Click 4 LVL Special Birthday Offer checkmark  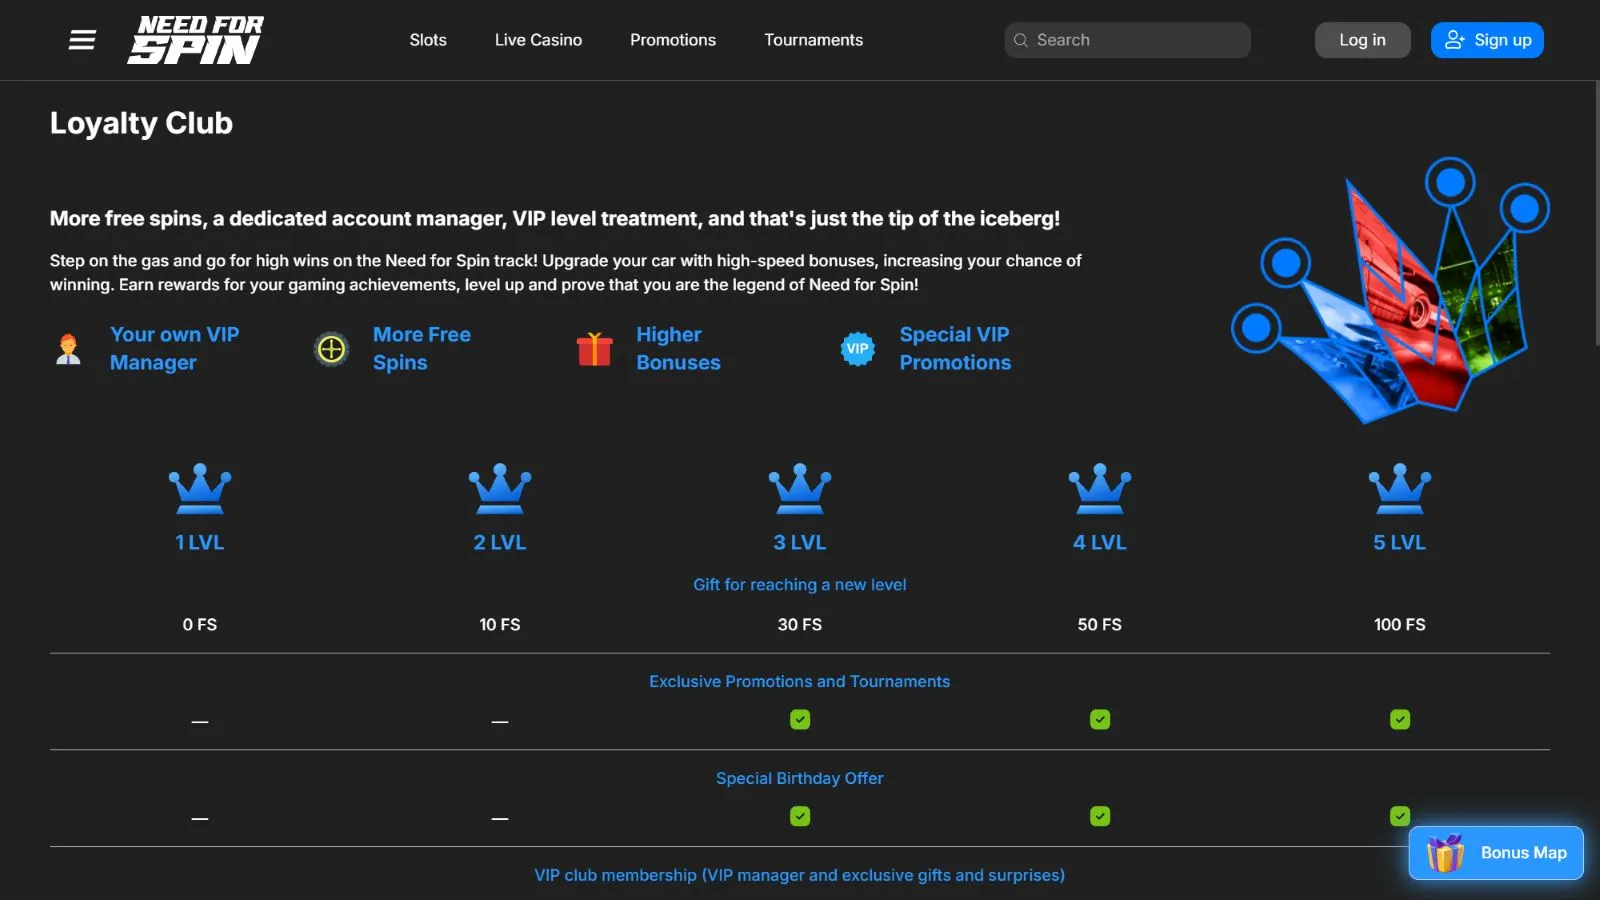click(1100, 817)
